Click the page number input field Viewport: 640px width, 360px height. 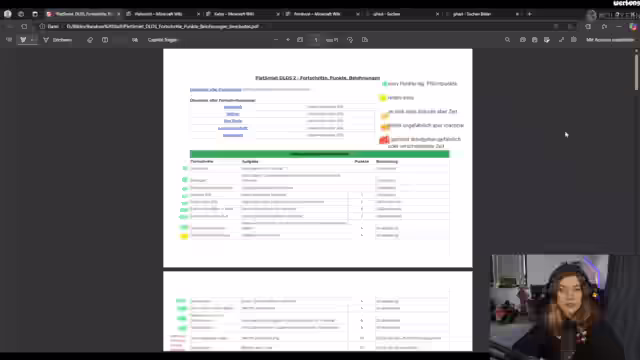point(316,40)
